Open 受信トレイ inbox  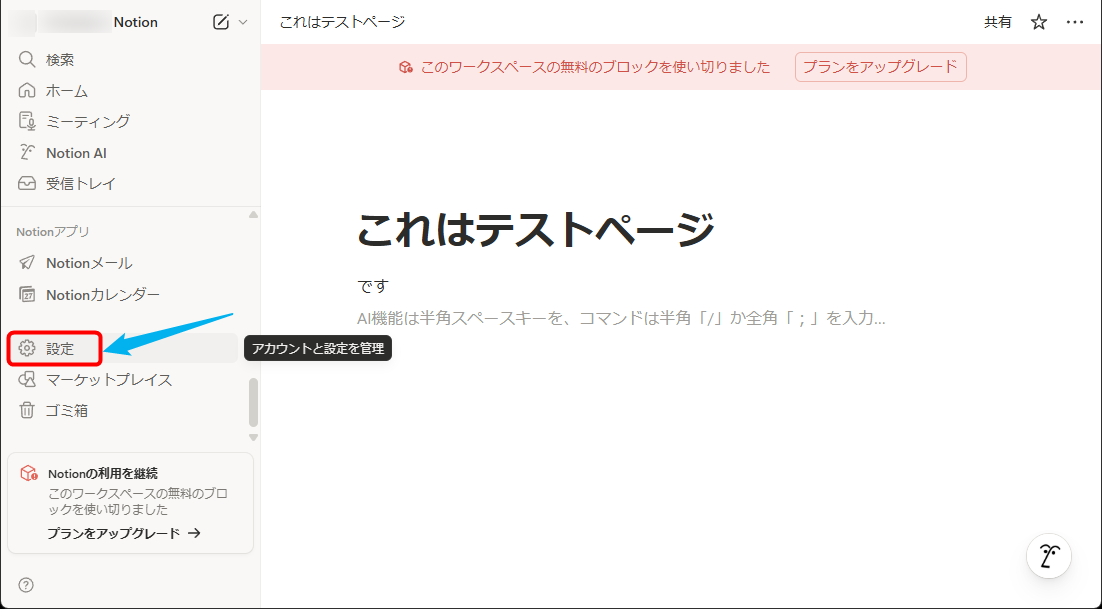tap(80, 184)
